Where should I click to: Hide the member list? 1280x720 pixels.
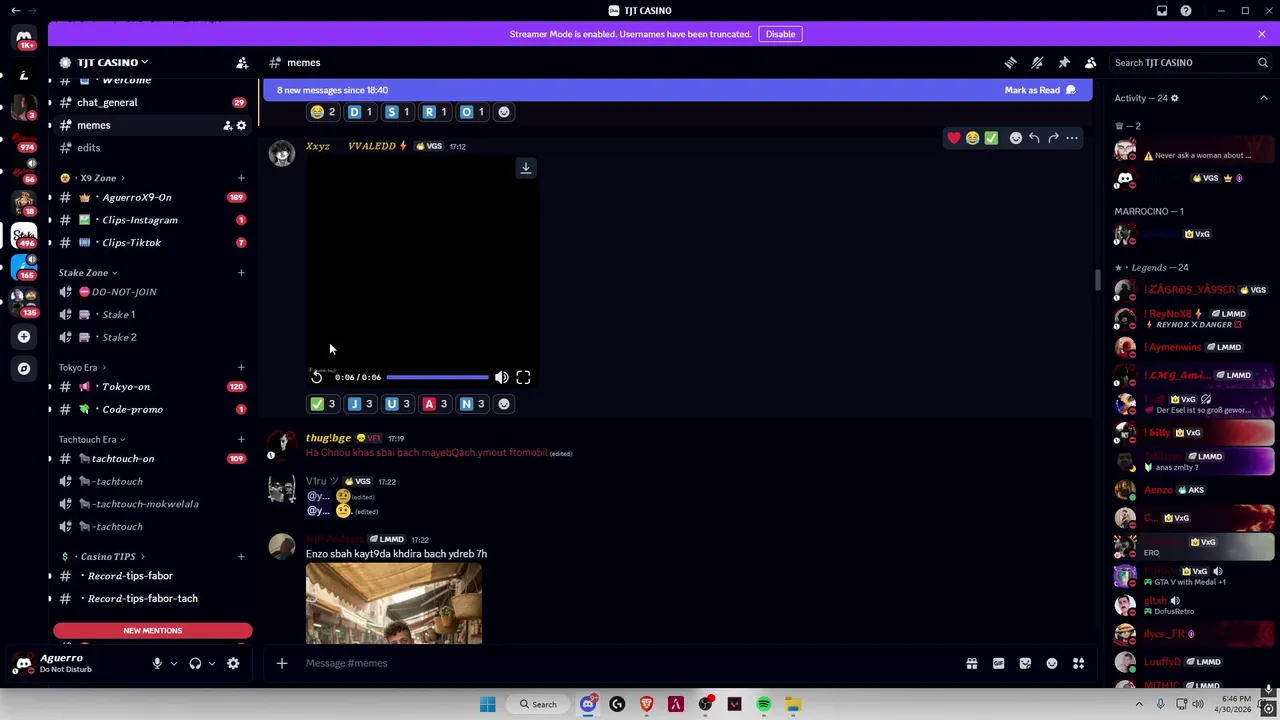click(x=1091, y=62)
